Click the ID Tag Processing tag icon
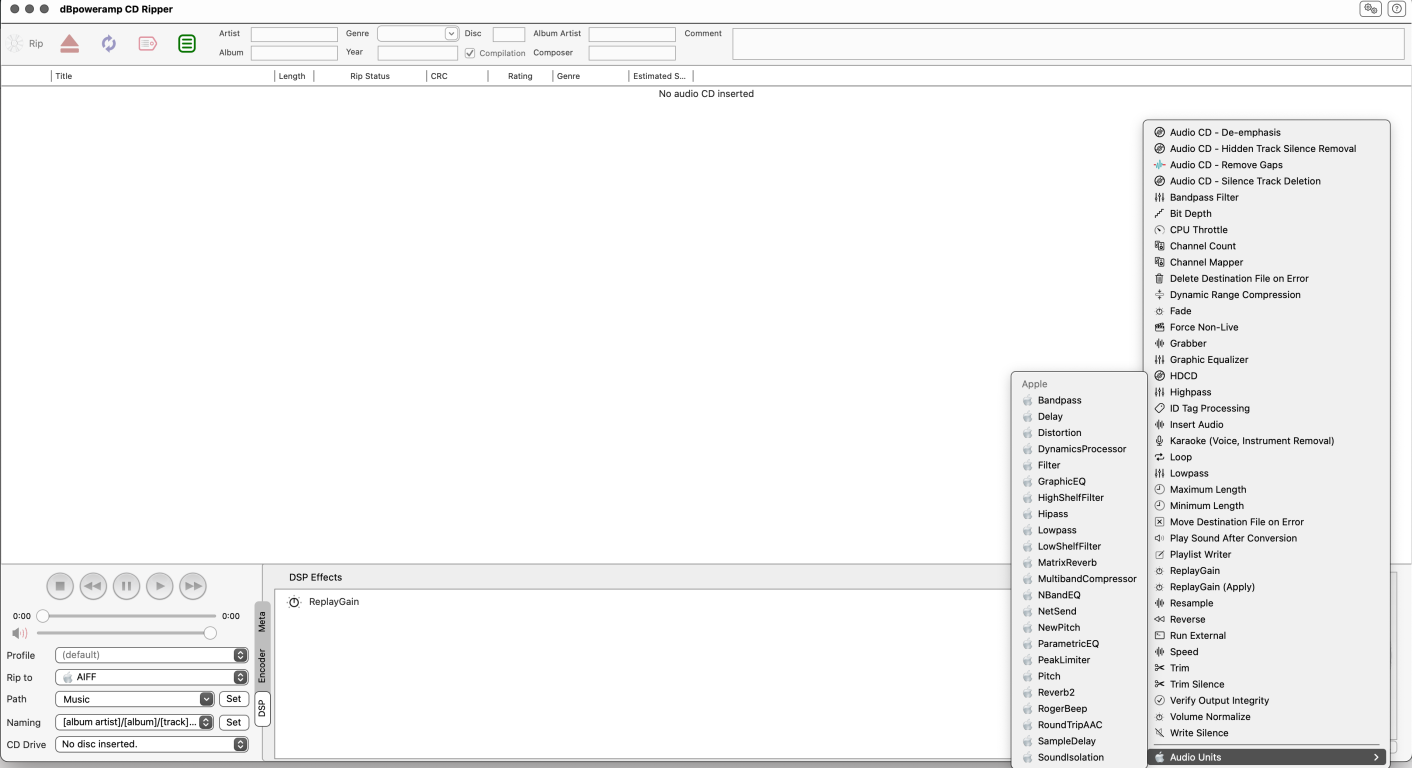Screen dimensions: 1412x768 [x=1160, y=408]
